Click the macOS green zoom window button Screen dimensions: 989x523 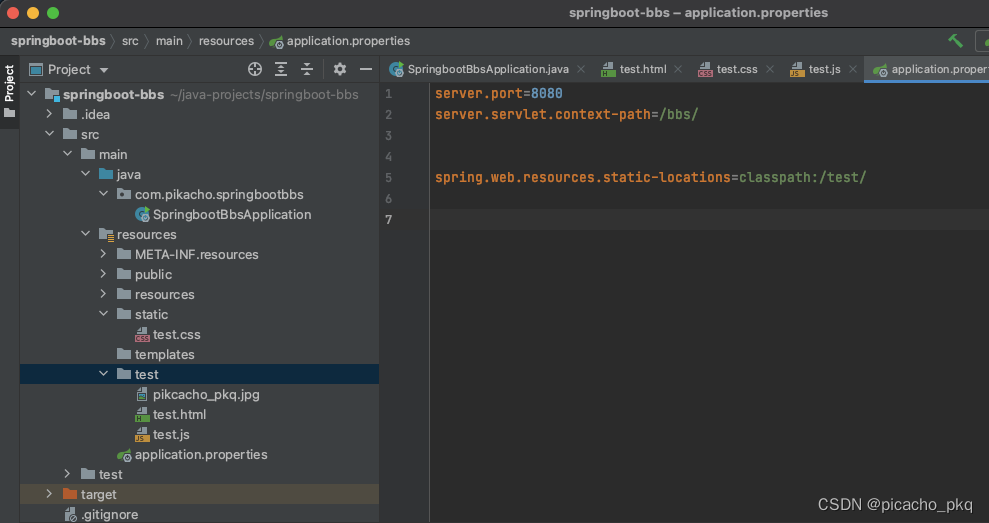pos(53,13)
